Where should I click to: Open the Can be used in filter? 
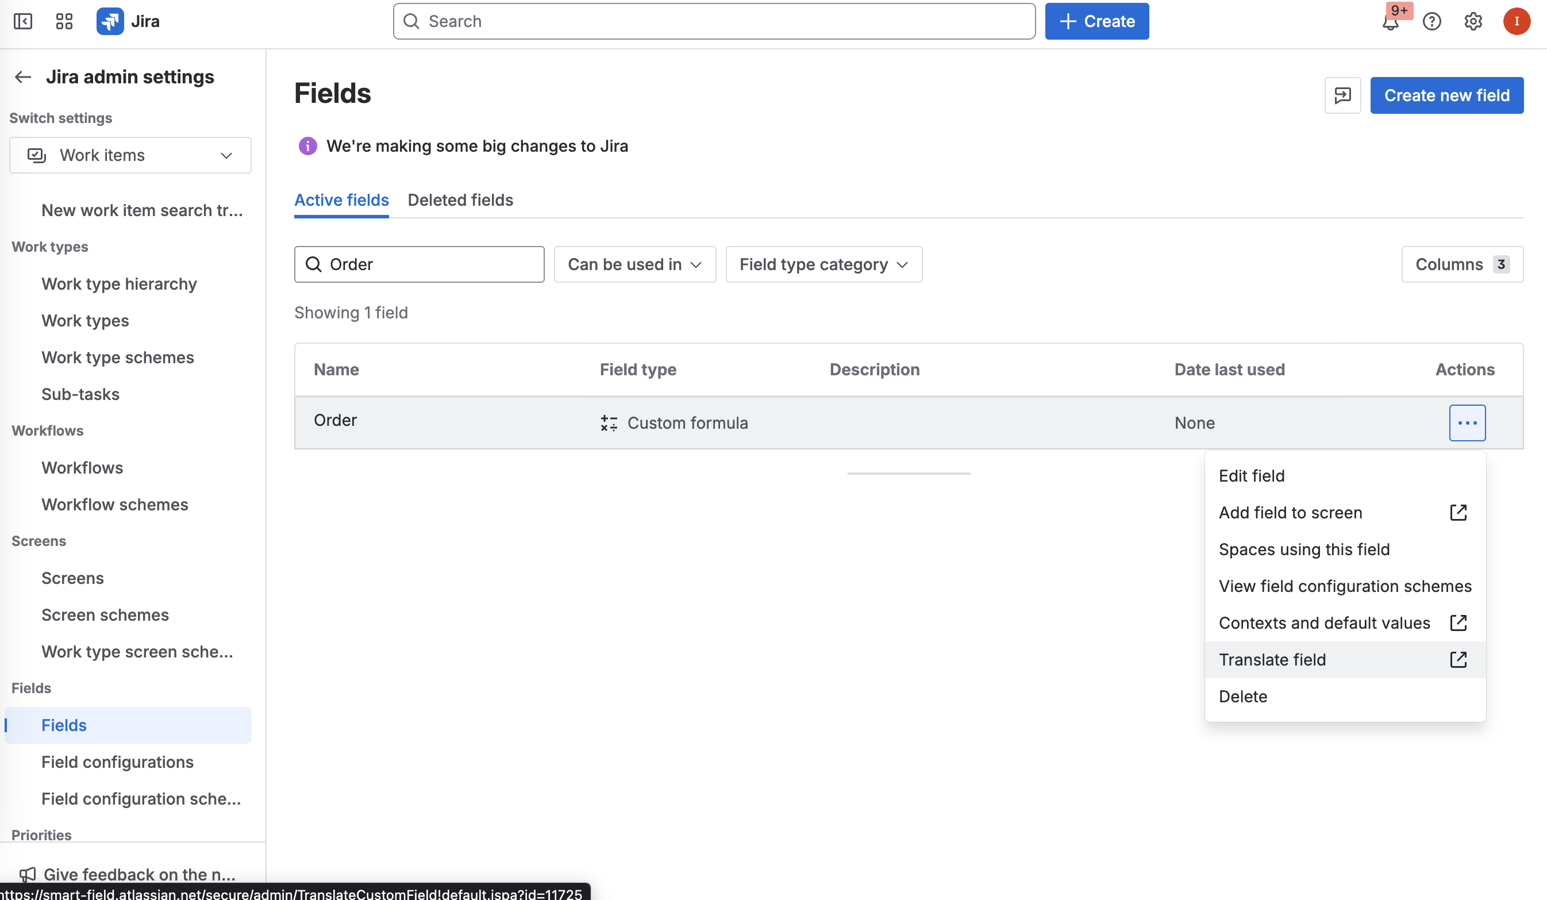point(634,264)
